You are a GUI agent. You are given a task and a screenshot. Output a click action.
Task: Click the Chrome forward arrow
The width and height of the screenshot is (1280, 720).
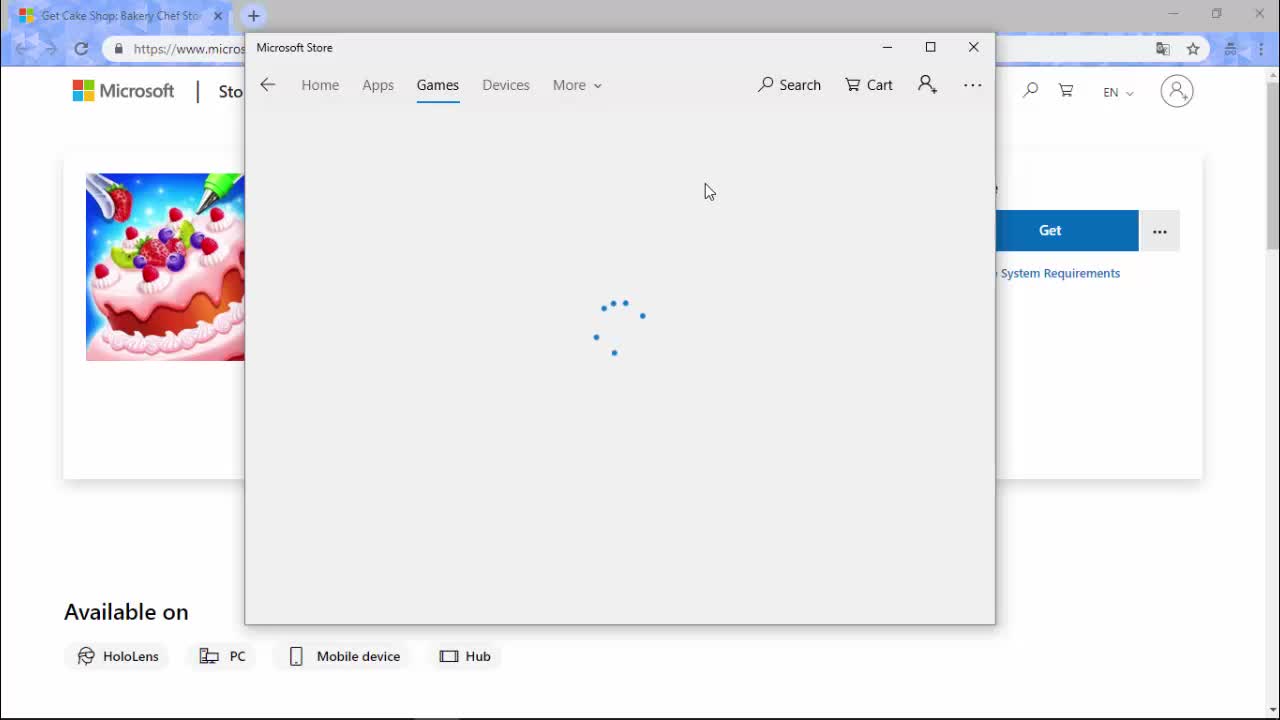(51, 48)
